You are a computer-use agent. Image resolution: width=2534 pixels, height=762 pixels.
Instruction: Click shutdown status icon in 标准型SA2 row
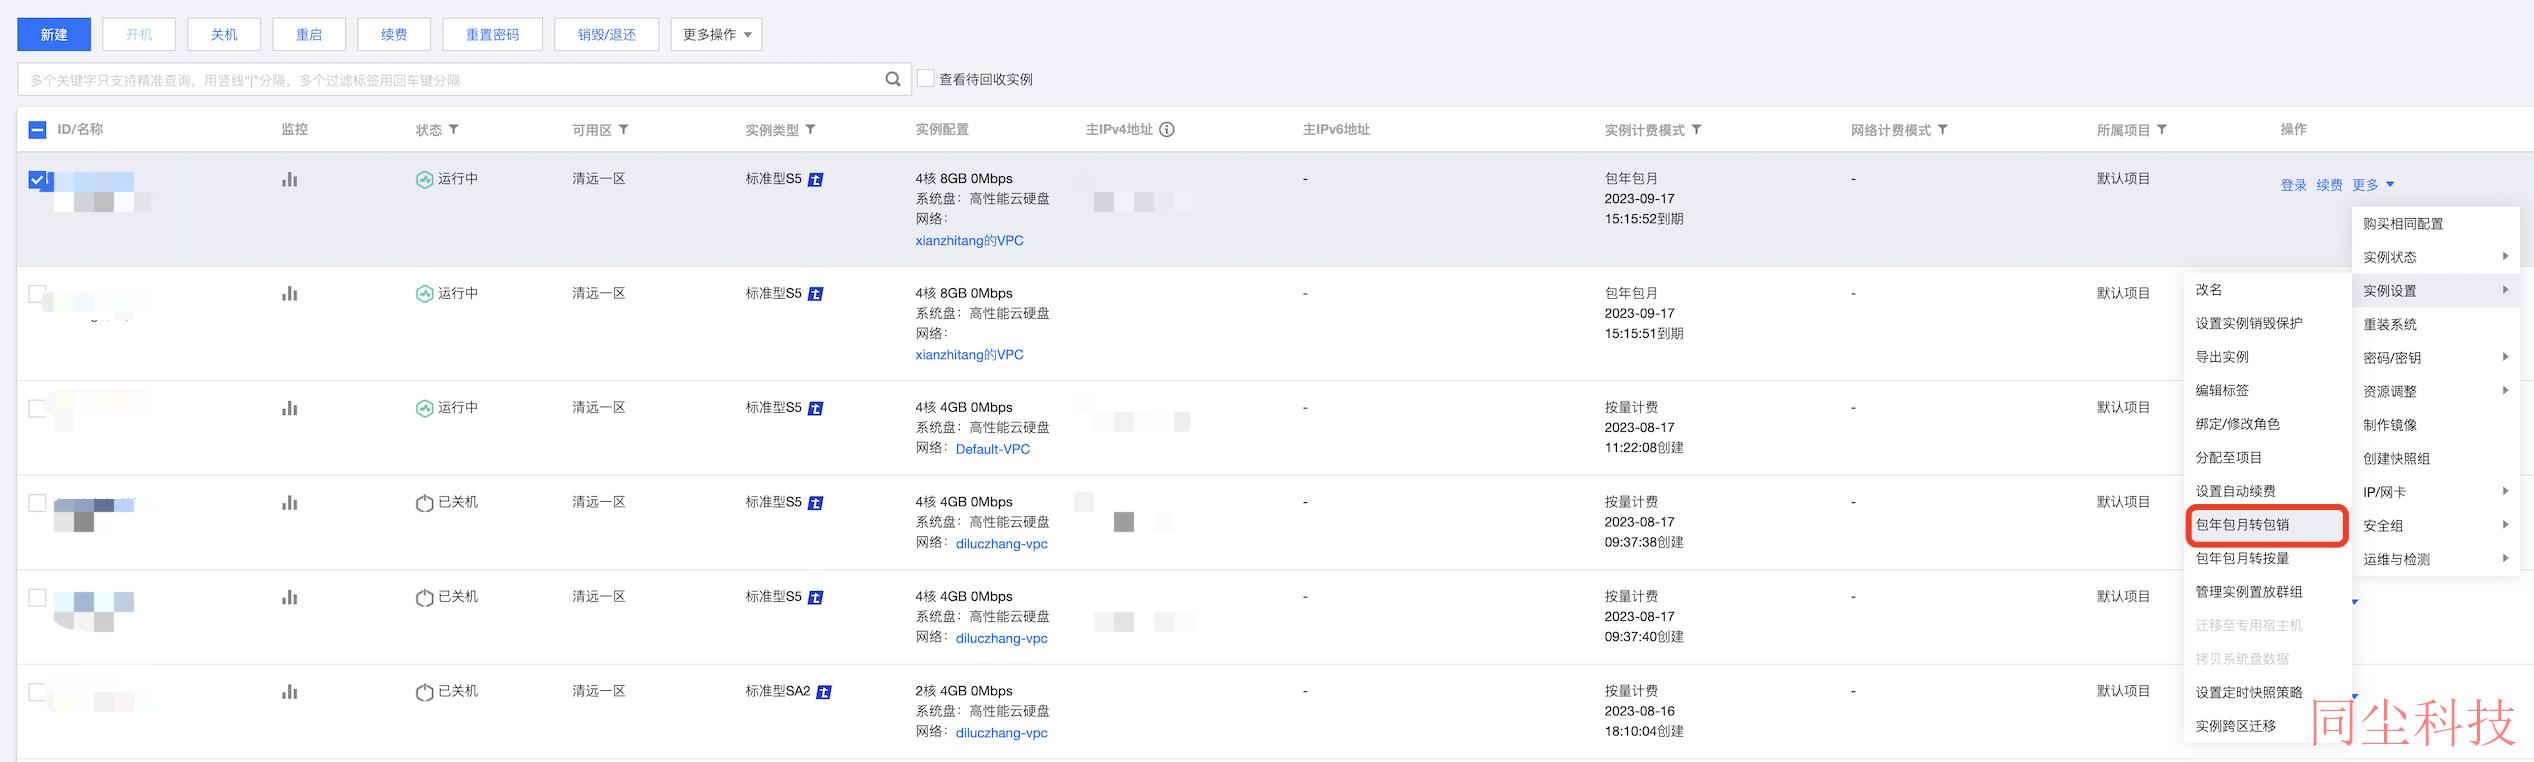pos(424,692)
